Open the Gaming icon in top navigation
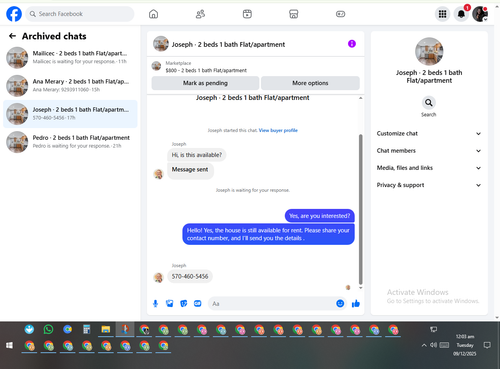The height and width of the screenshot is (369, 500). tap(340, 14)
